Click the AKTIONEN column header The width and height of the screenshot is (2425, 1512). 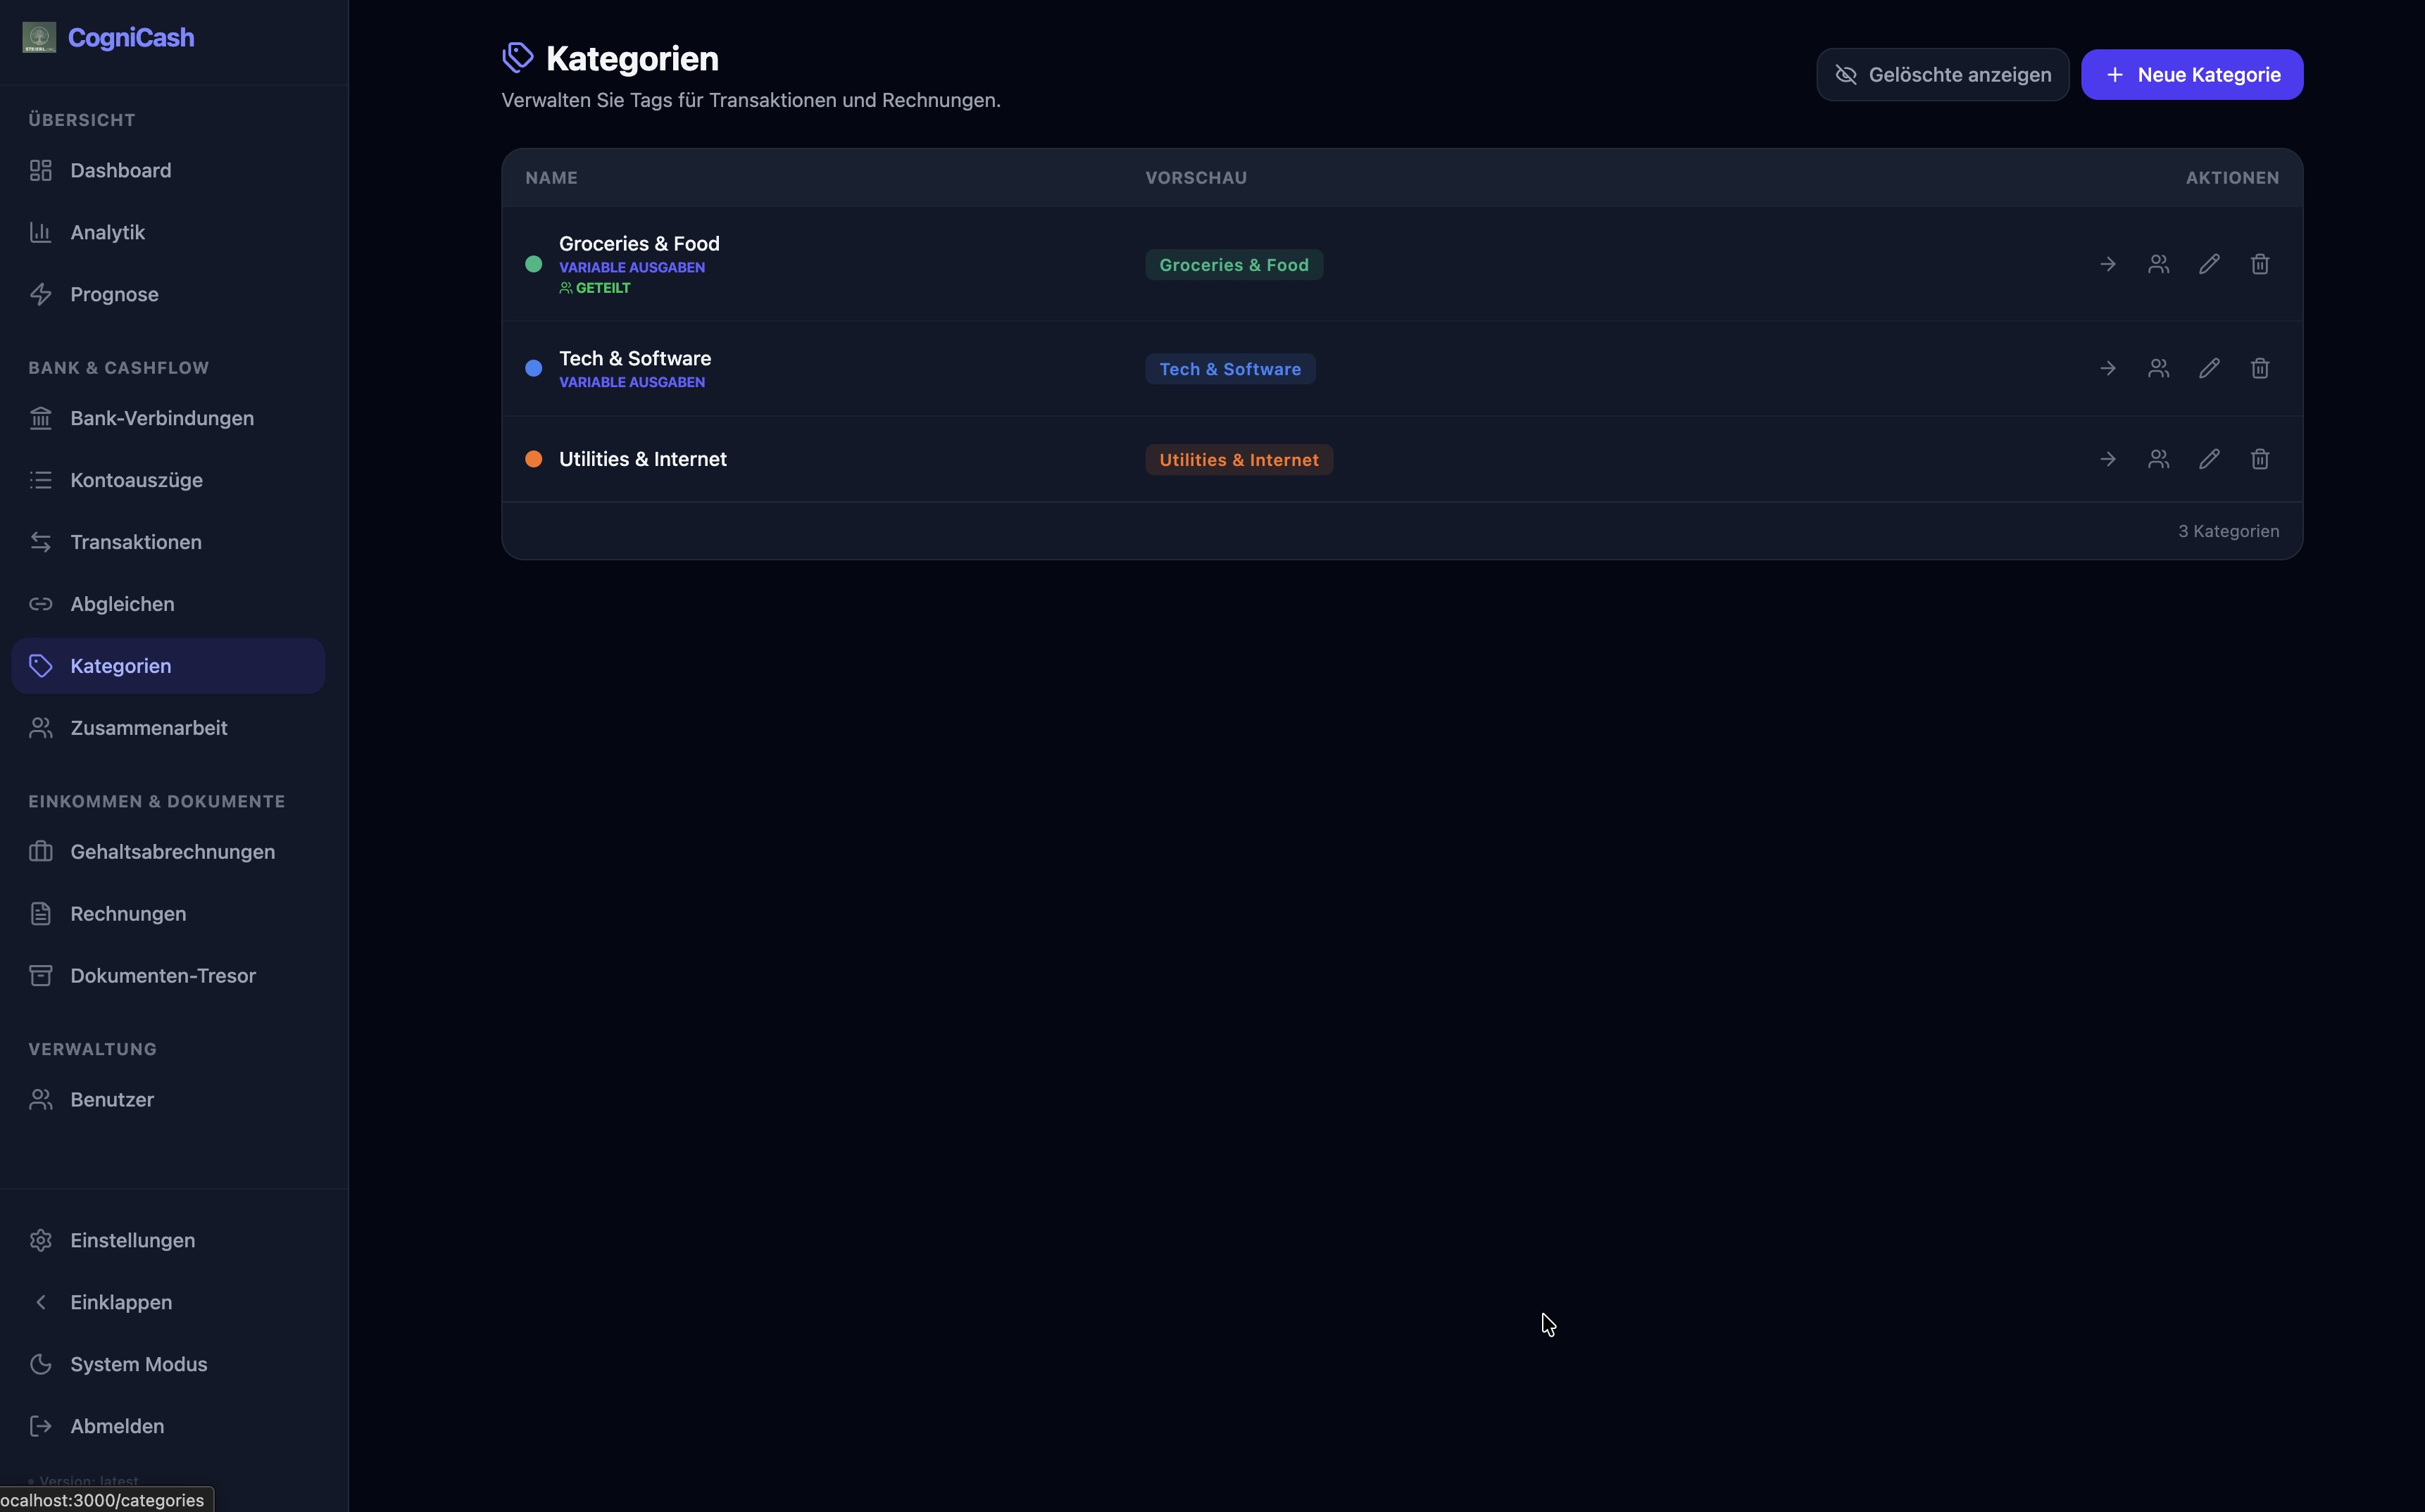(2232, 178)
